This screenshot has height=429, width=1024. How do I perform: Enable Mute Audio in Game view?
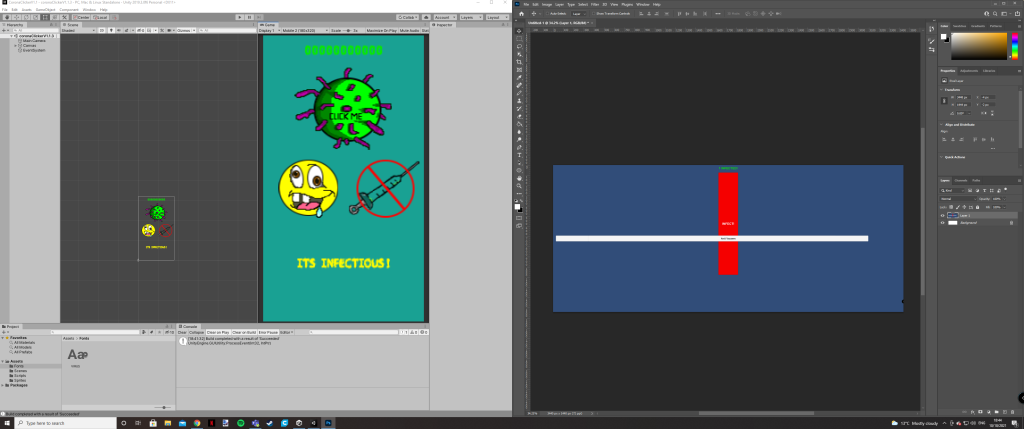tap(410, 31)
